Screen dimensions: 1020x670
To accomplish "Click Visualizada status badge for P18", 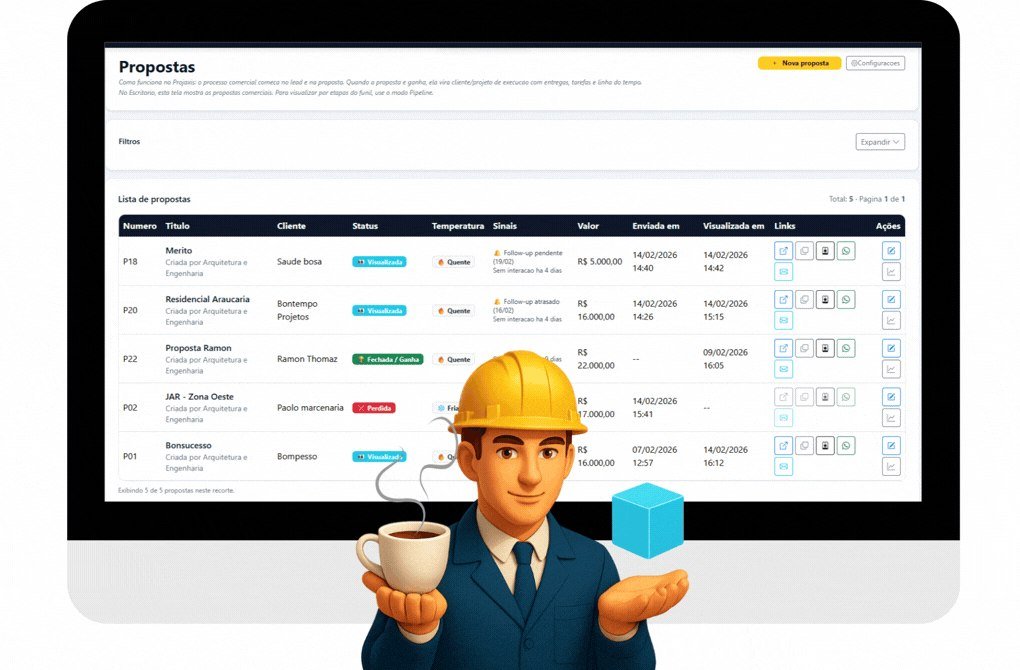I will pyautogui.click(x=379, y=262).
